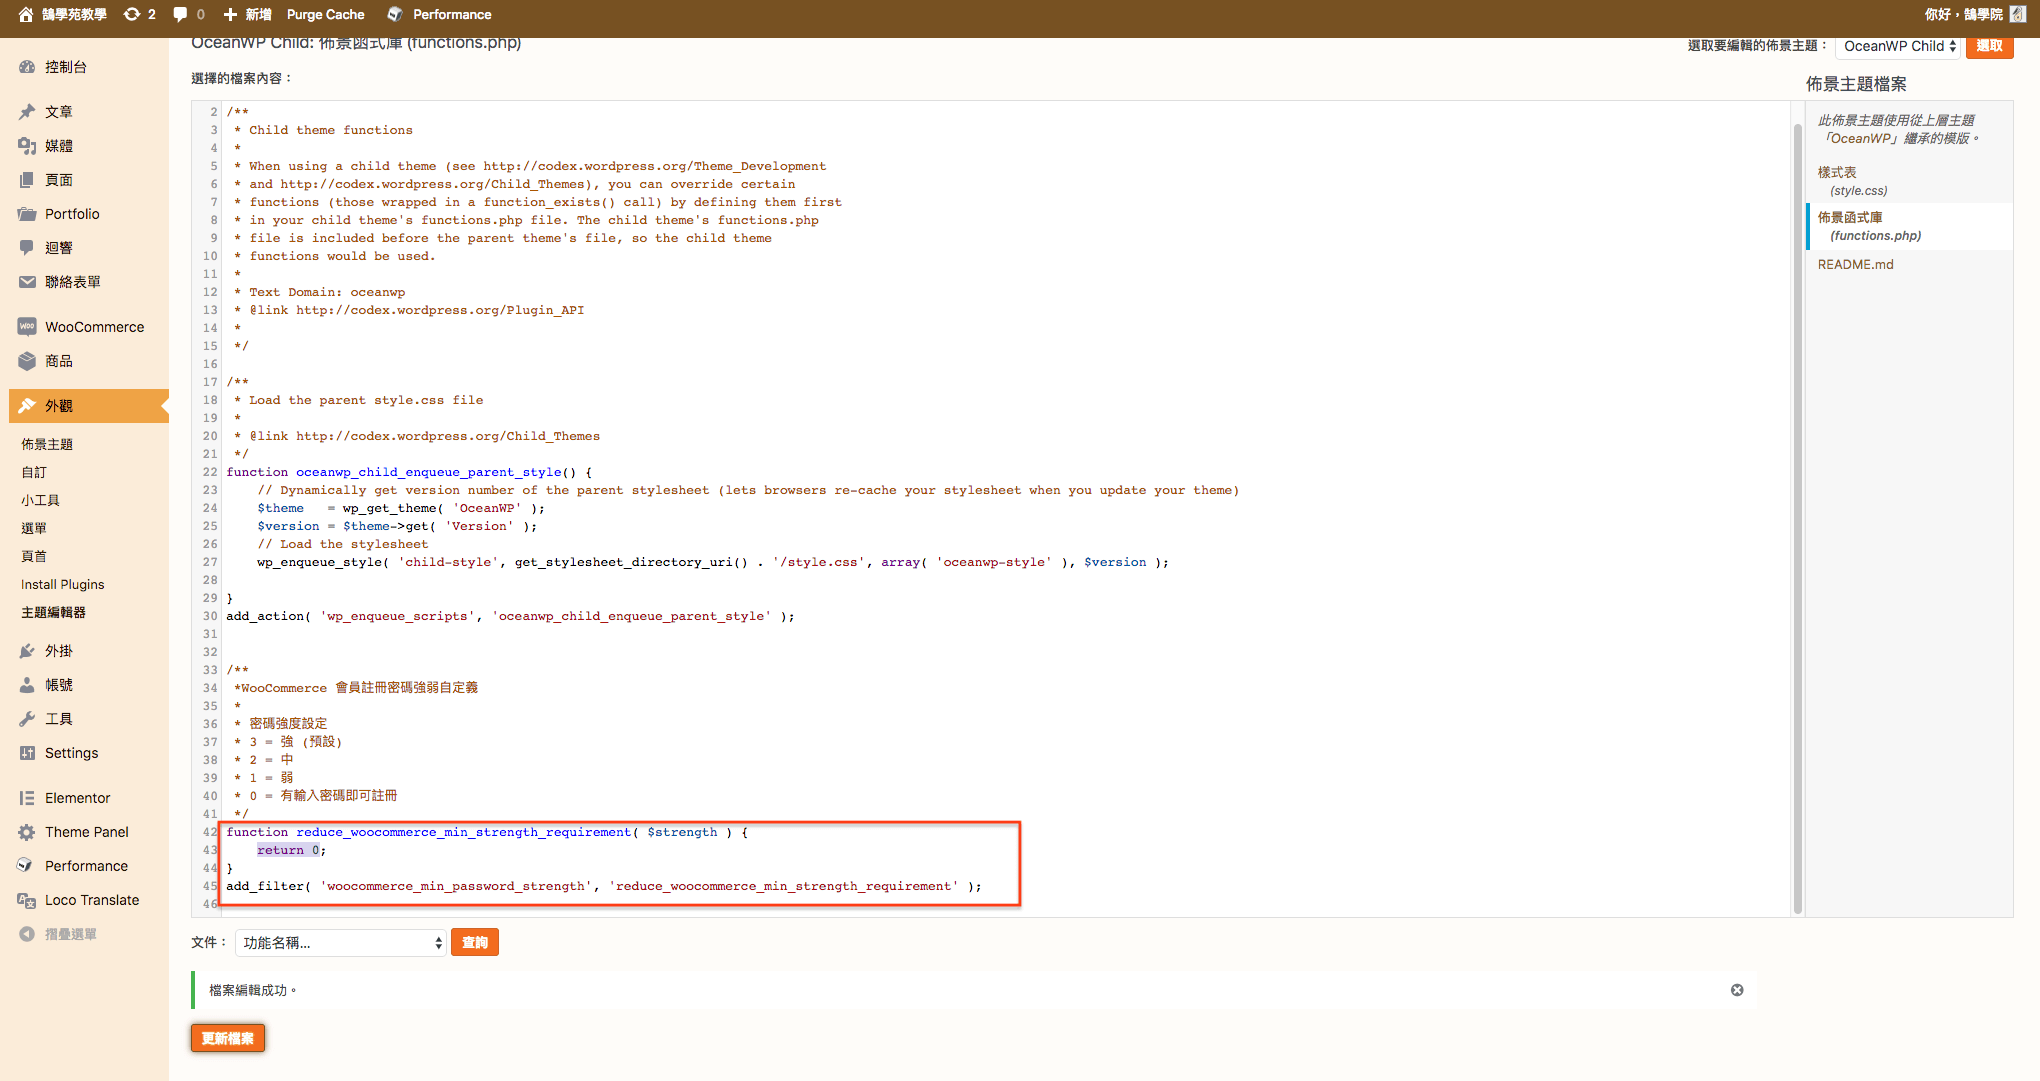Viewport: 2040px width, 1081px height.
Task: Click the pin icon for 文章
Action: 27,112
